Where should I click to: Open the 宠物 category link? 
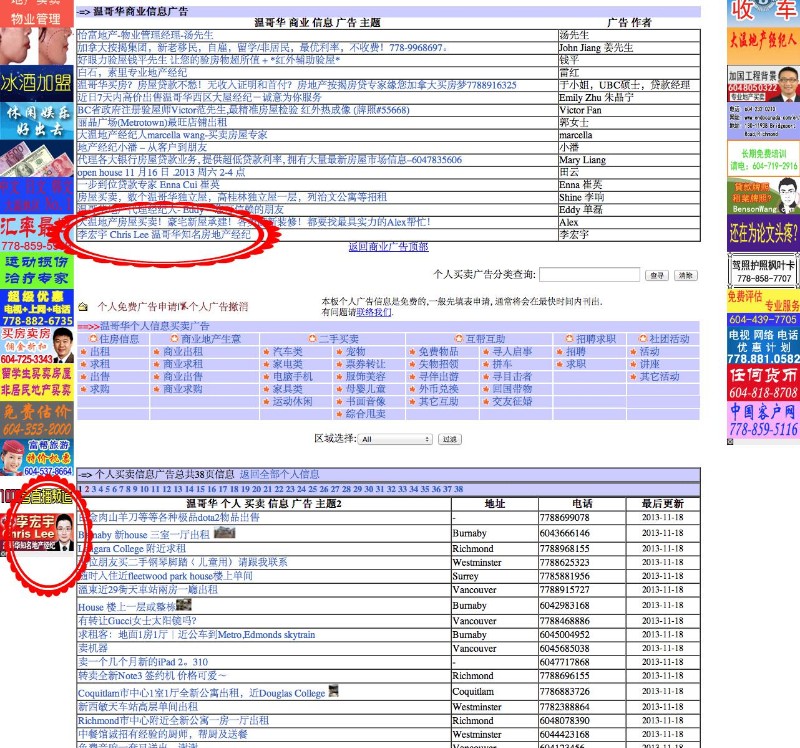(356, 352)
